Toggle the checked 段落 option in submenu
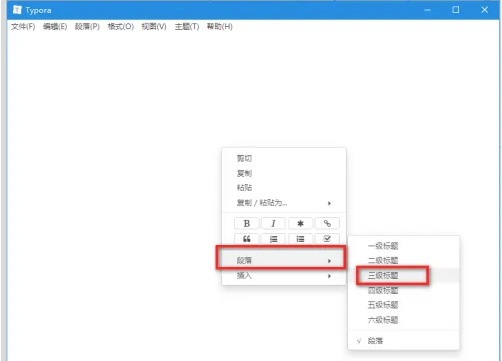 click(x=404, y=341)
